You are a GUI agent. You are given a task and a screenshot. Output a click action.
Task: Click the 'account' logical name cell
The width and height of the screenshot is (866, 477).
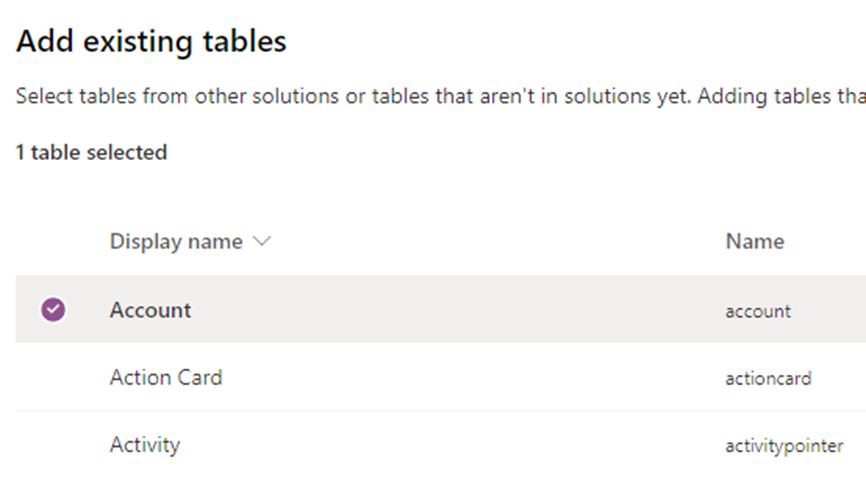click(x=758, y=311)
